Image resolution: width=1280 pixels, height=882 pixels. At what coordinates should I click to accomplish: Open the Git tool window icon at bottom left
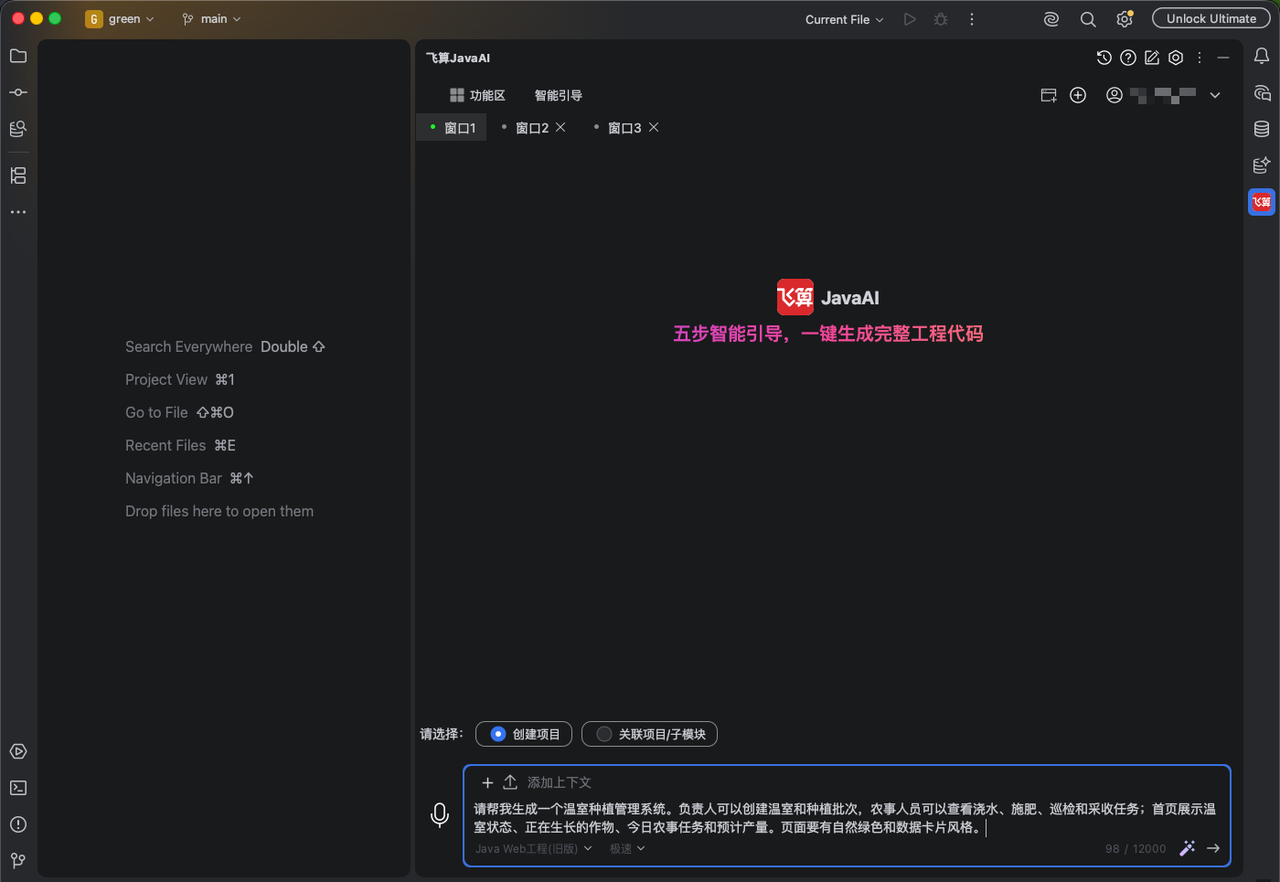click(x=18, y=860)
